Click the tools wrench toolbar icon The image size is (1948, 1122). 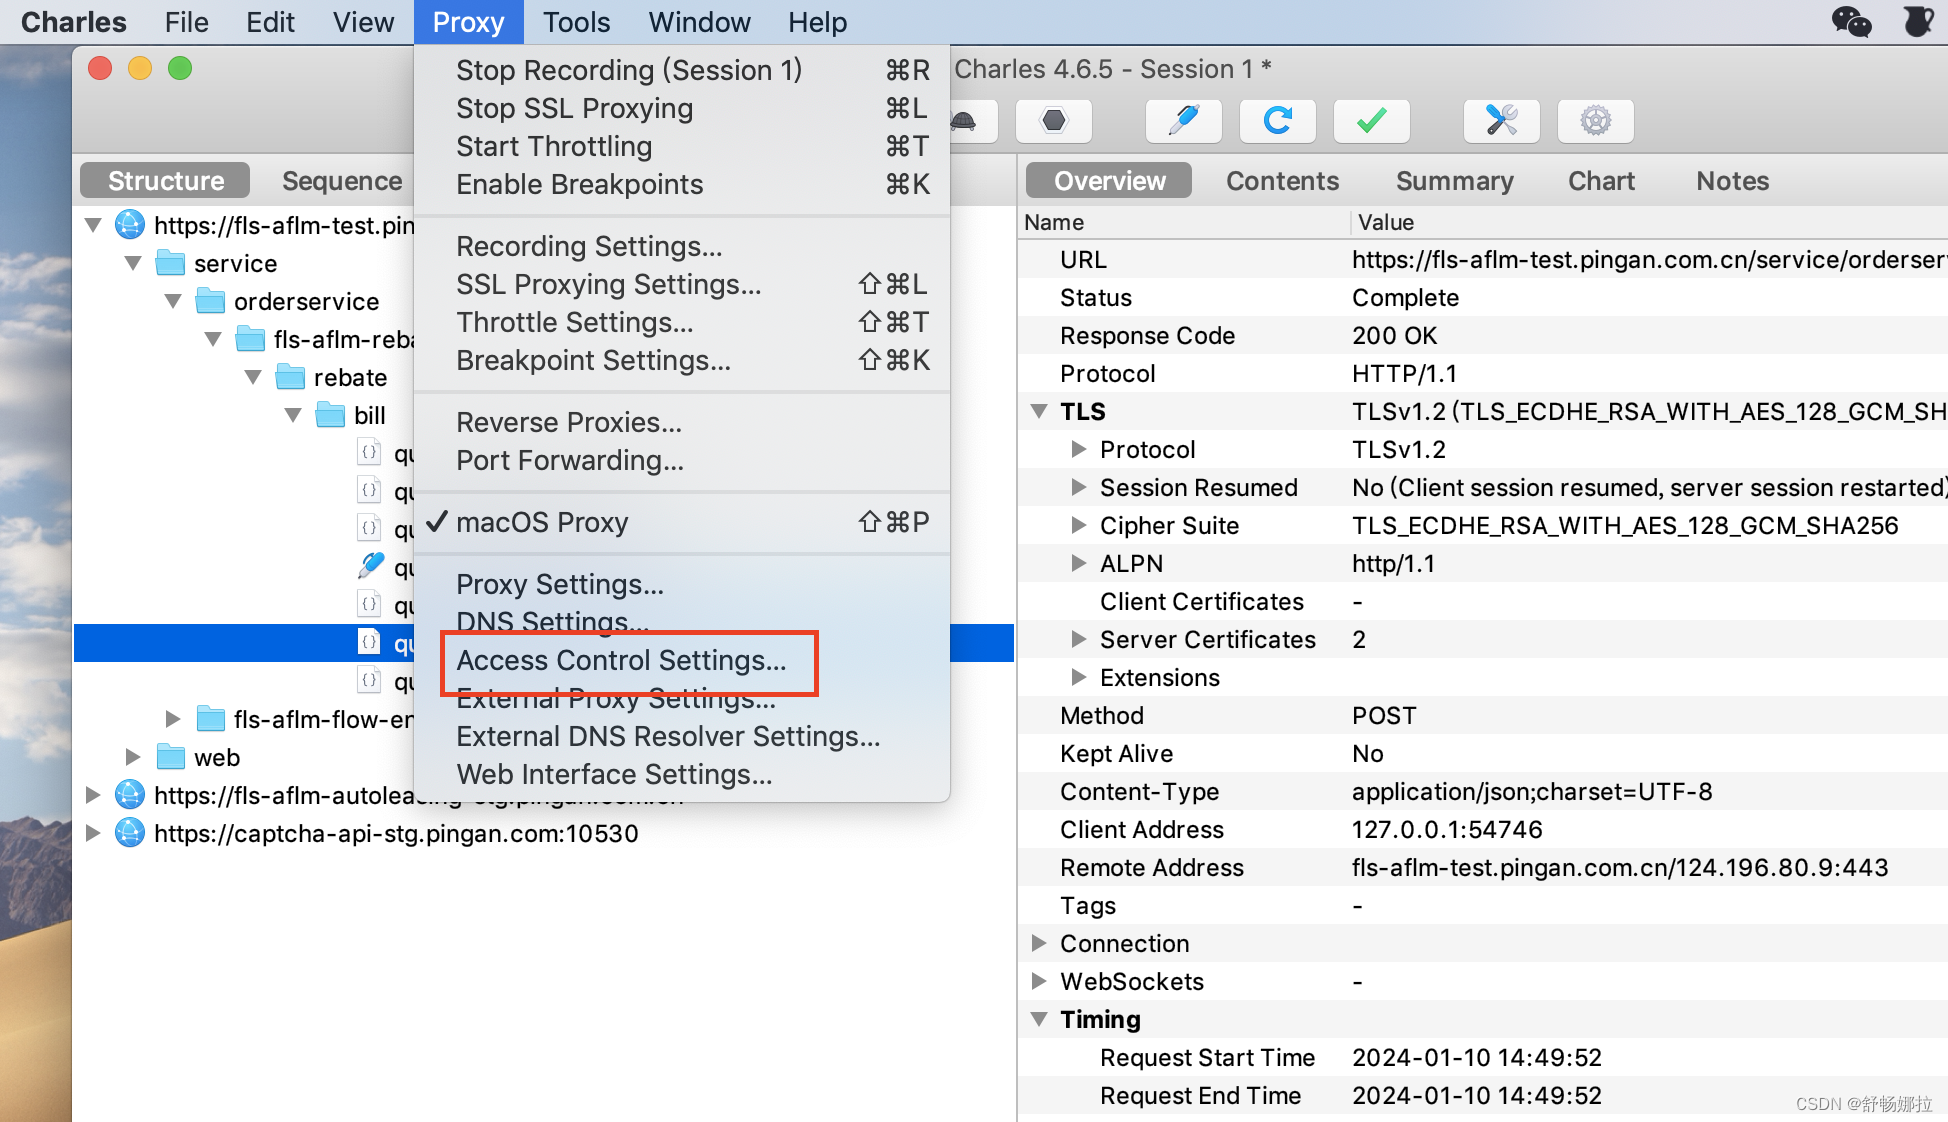[1501, 121]
